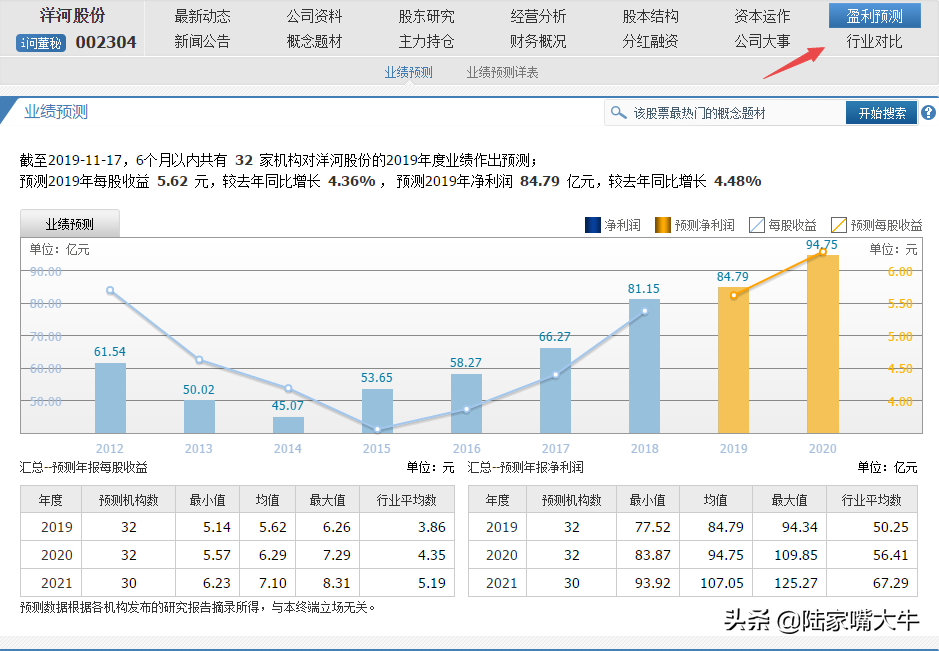This screenshot has height=651, width=939.
Task: Toggle 净利润 legend swatch
Action: pyautogui.click(x=592, y=225)
